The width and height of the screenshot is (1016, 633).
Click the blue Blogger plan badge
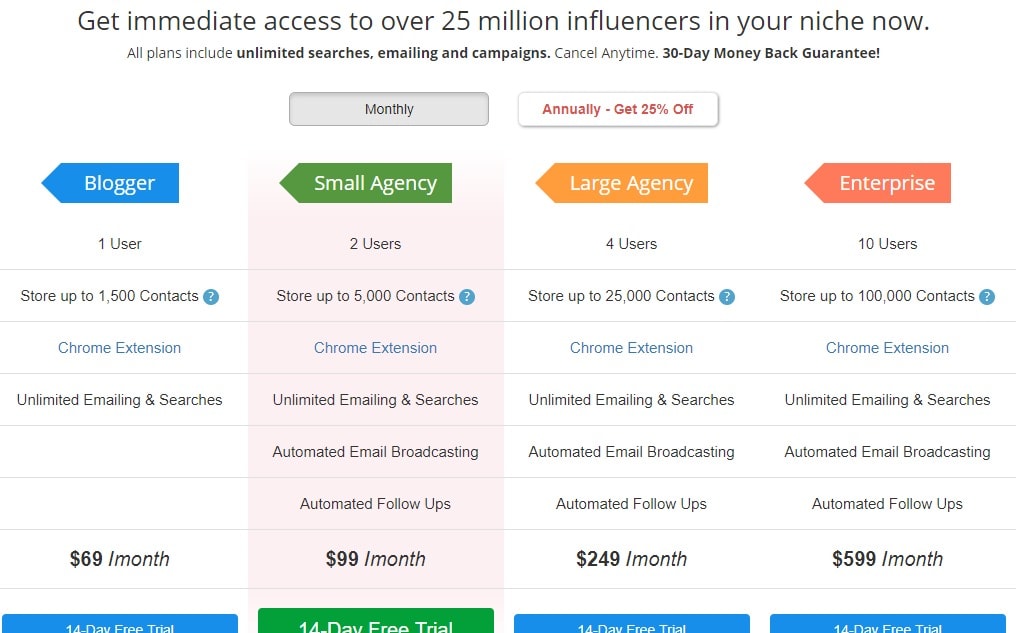(x=110, y=183)
